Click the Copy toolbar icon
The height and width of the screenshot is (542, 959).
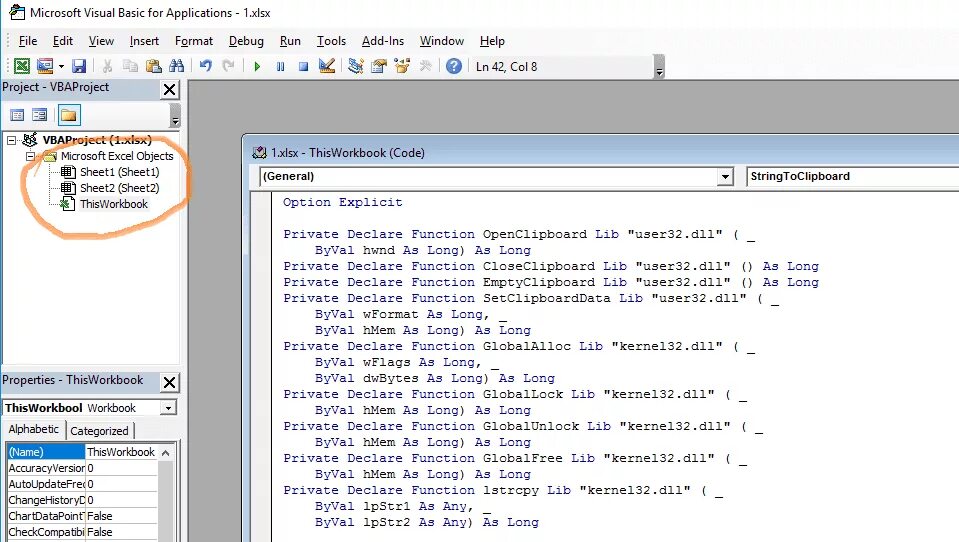130,66
